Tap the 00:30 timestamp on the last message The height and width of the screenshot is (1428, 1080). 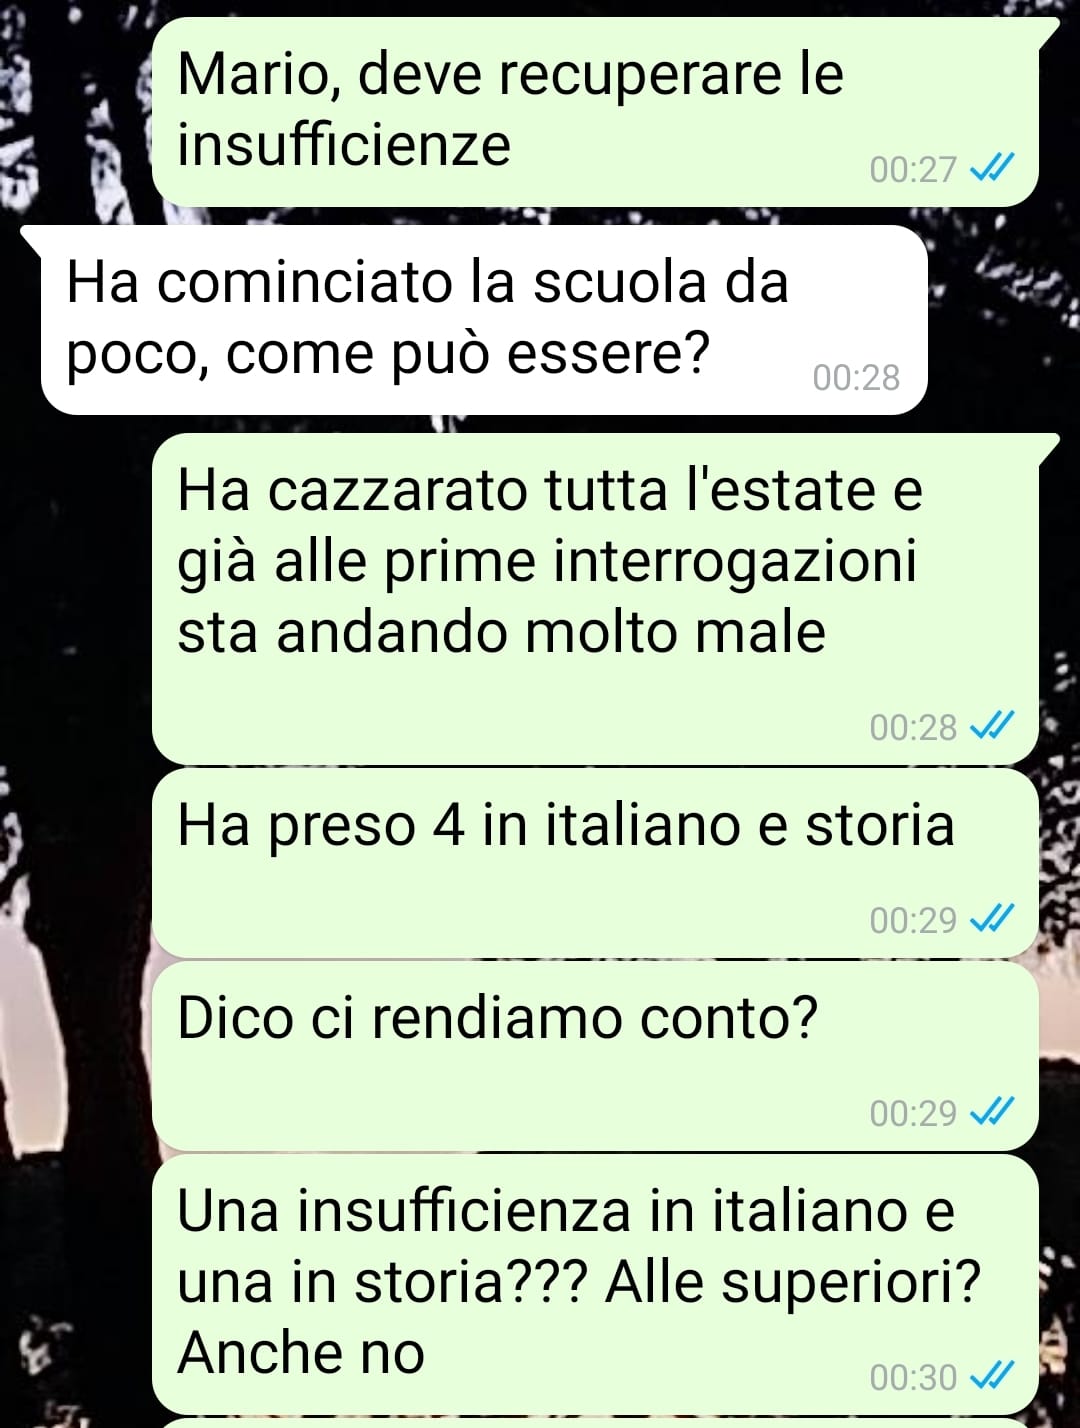tap(913, 1377)
